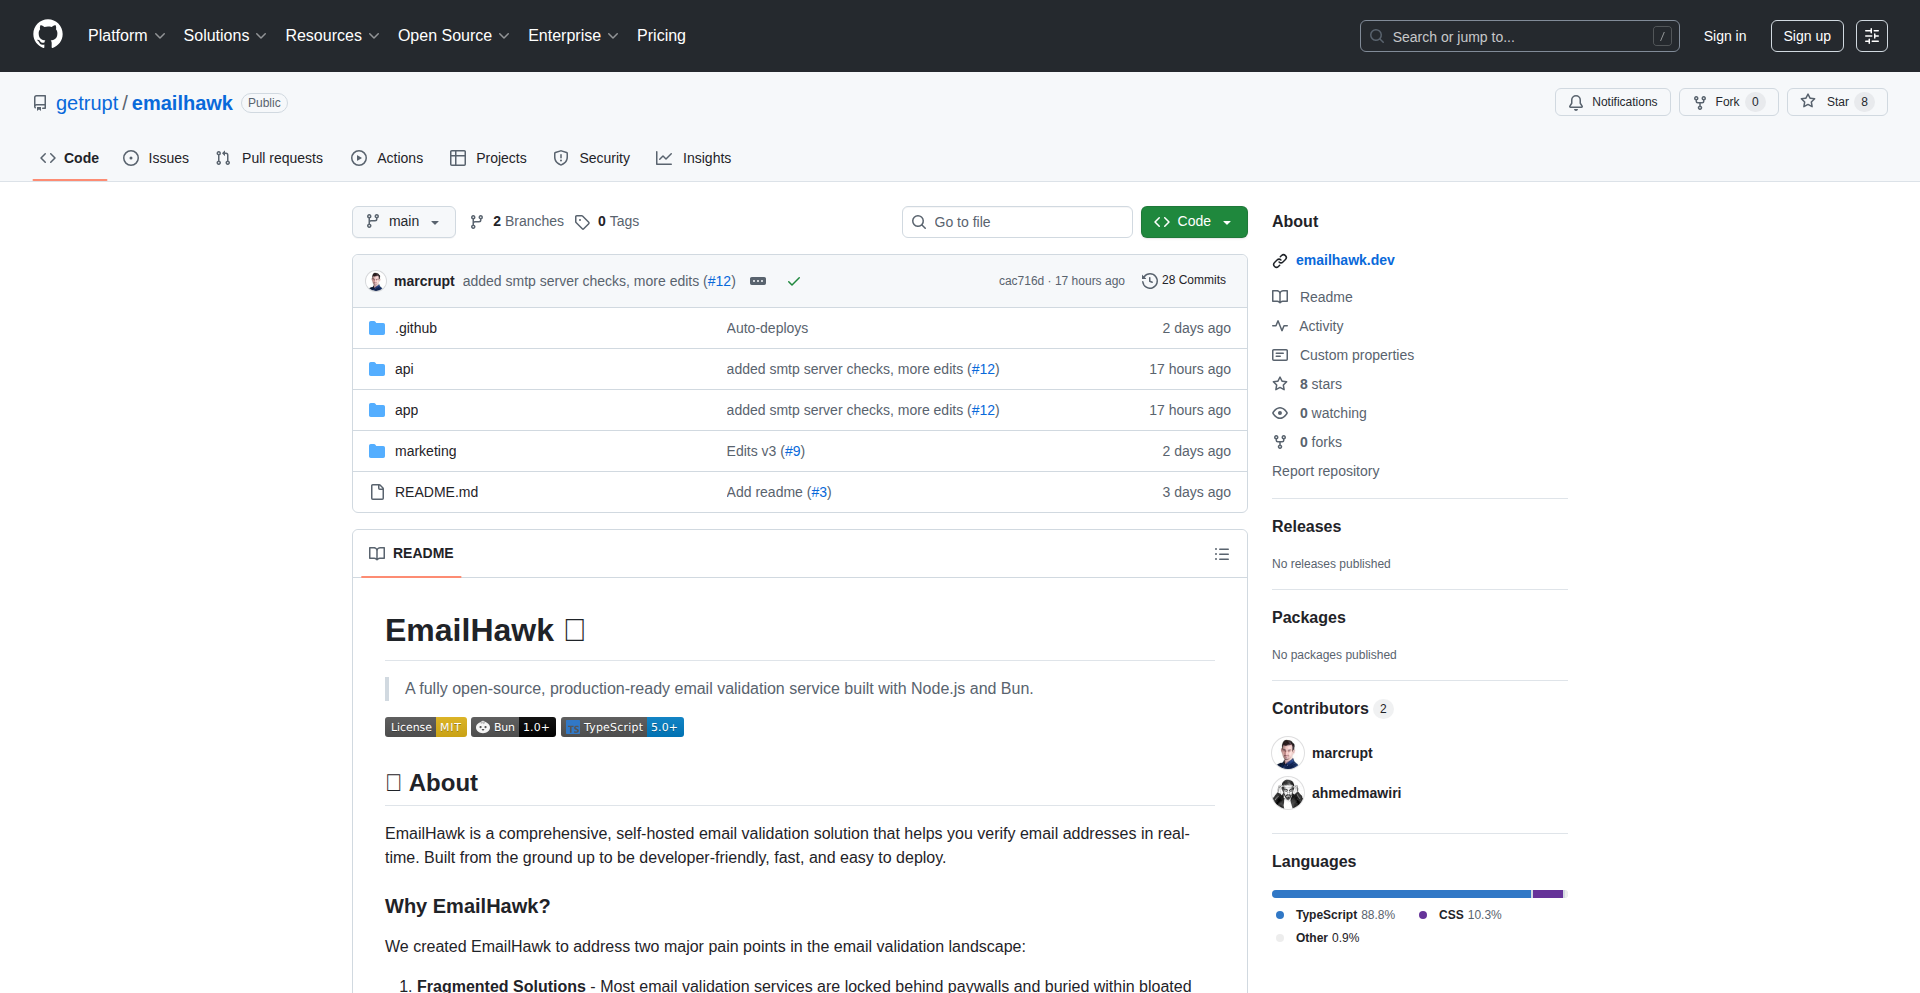Viewport: 1920px width, 993px height.
Task: Click ahmedmawiri contributor avatar
Action: 1288,793
